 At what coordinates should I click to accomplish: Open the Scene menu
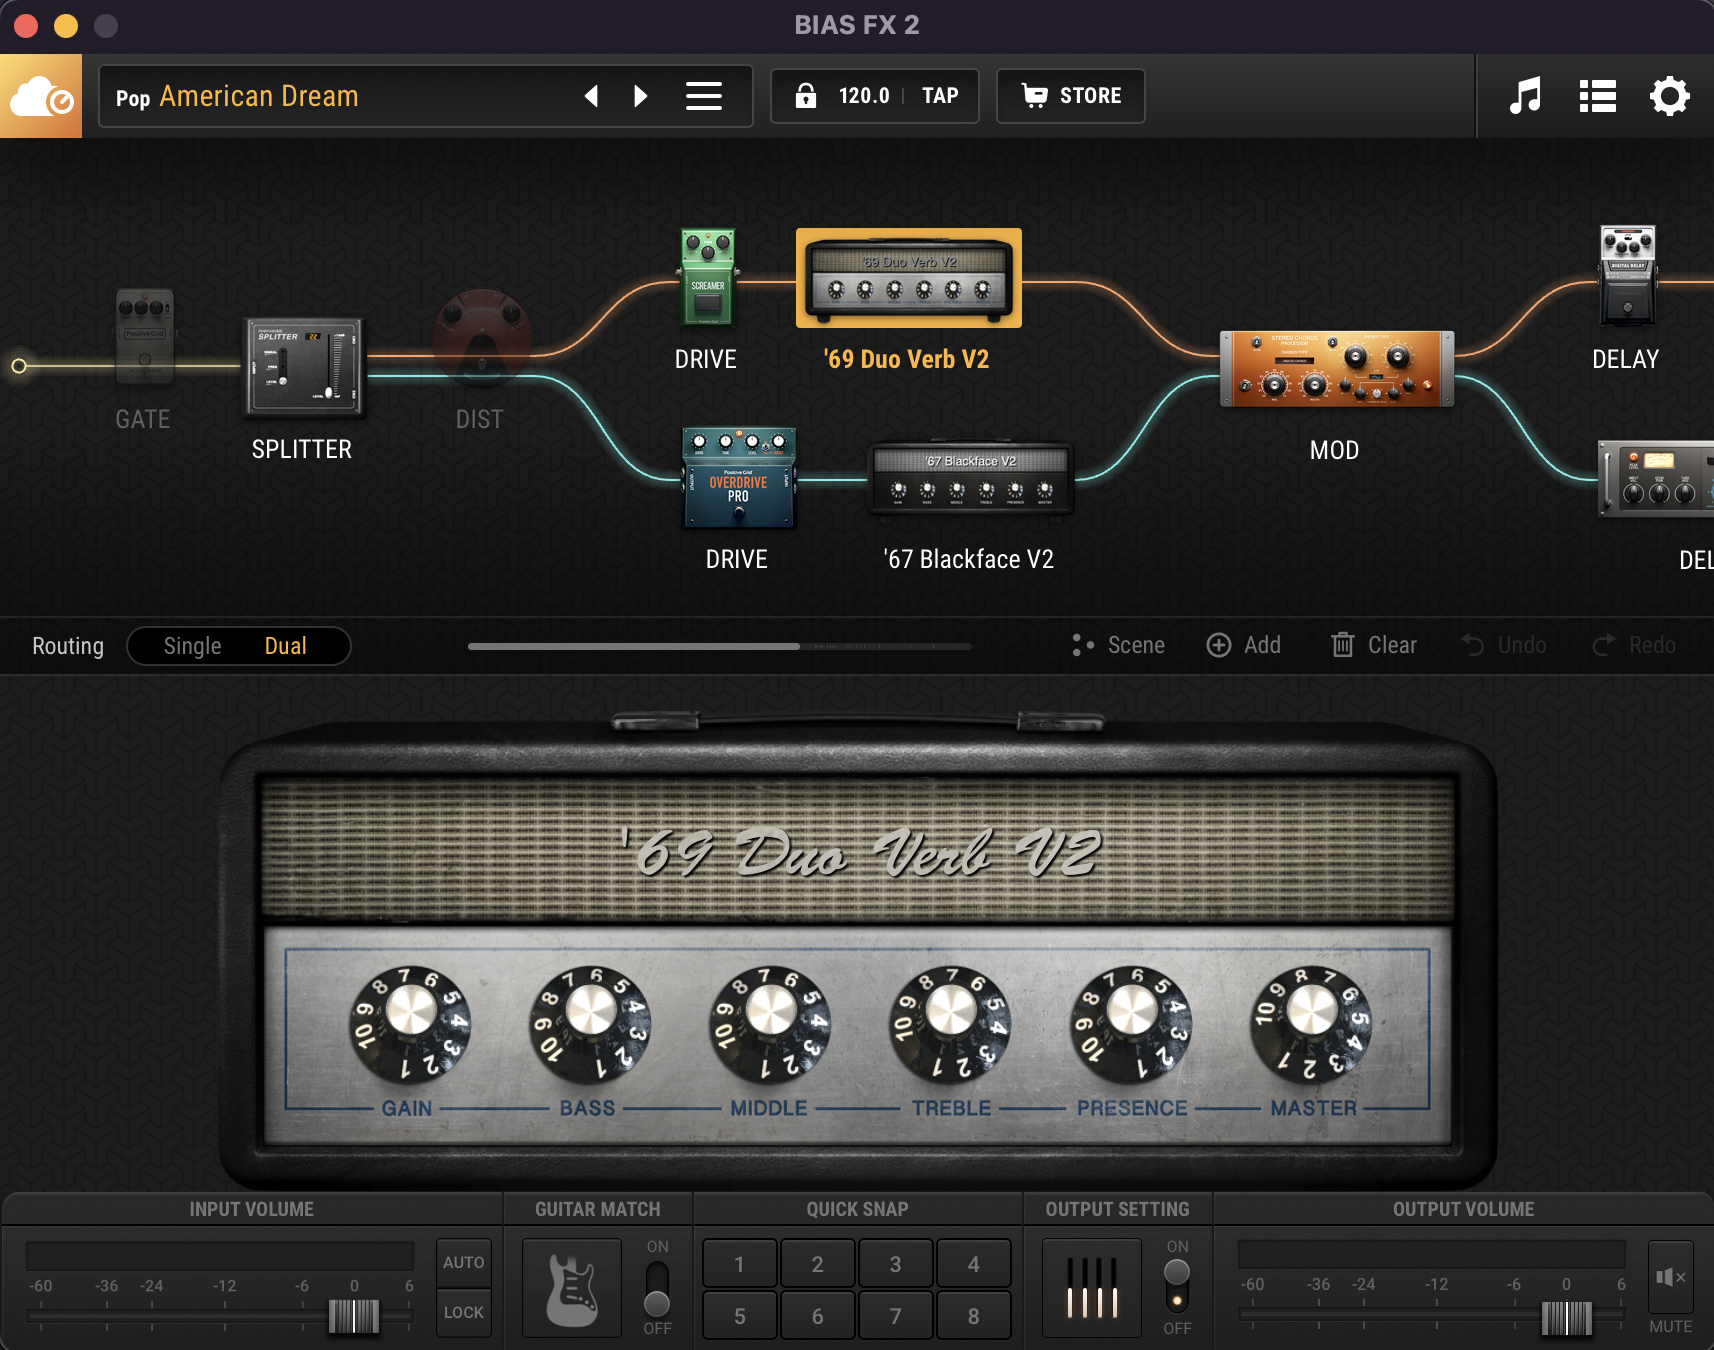[x=1118, y=645]
